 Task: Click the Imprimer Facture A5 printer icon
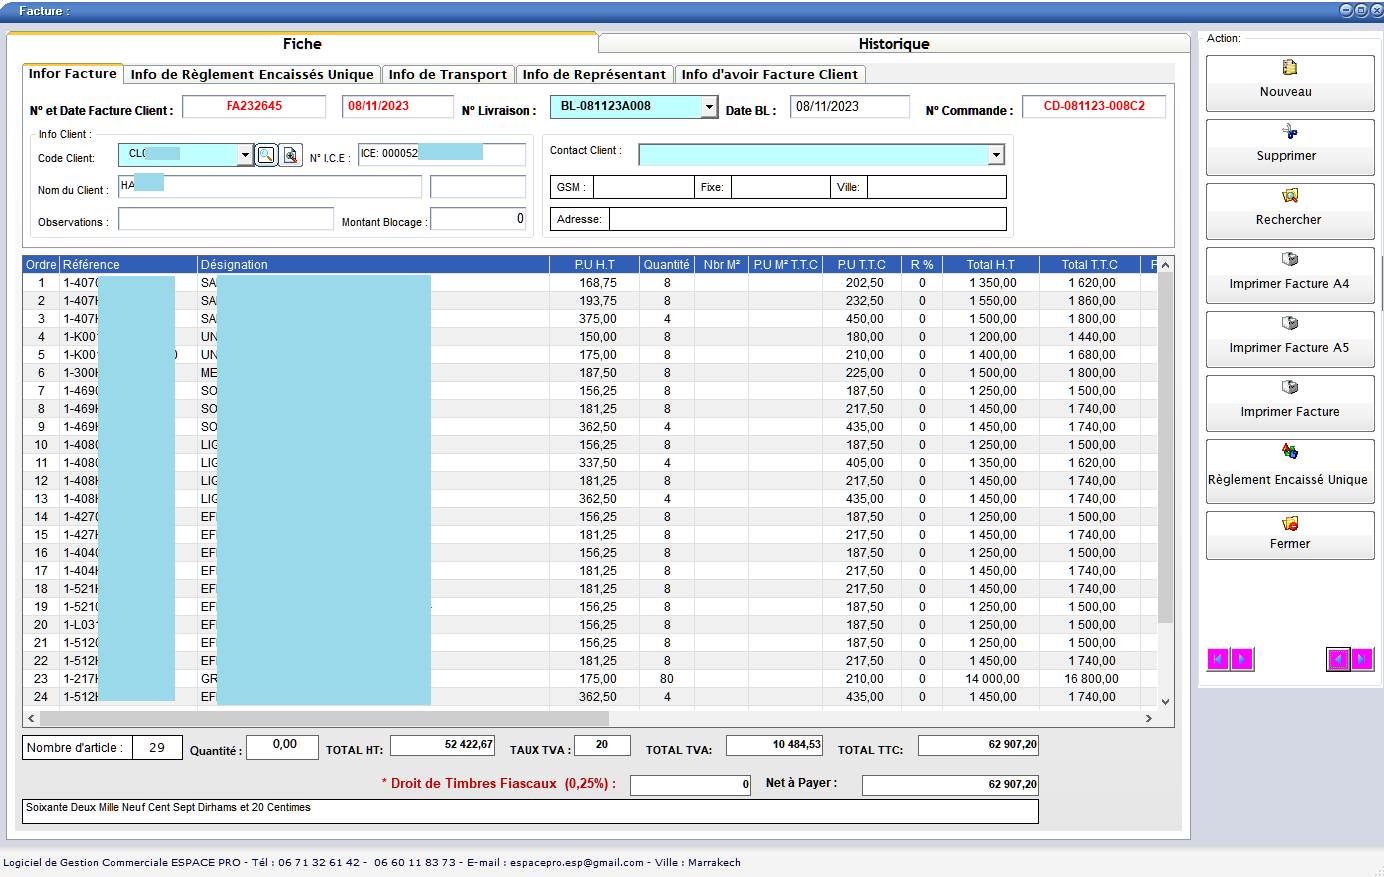[1289, 324]
